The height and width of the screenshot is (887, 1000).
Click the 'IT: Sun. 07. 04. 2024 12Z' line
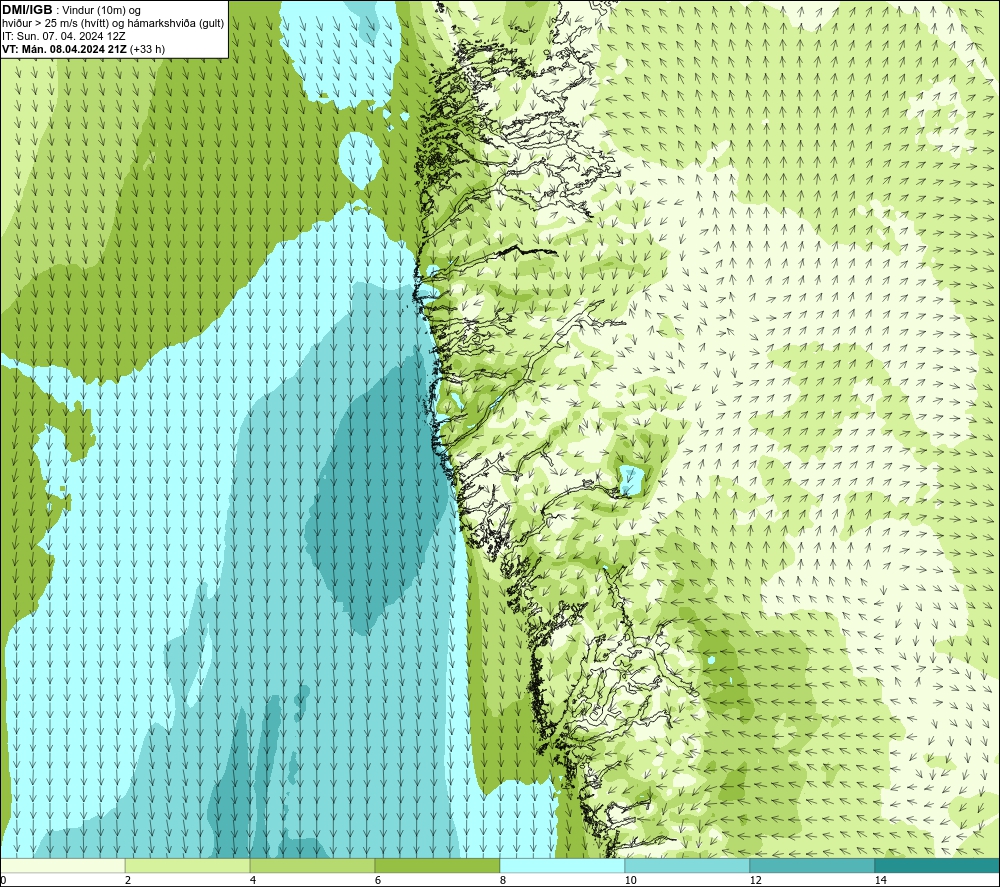(x=64, y=36)
